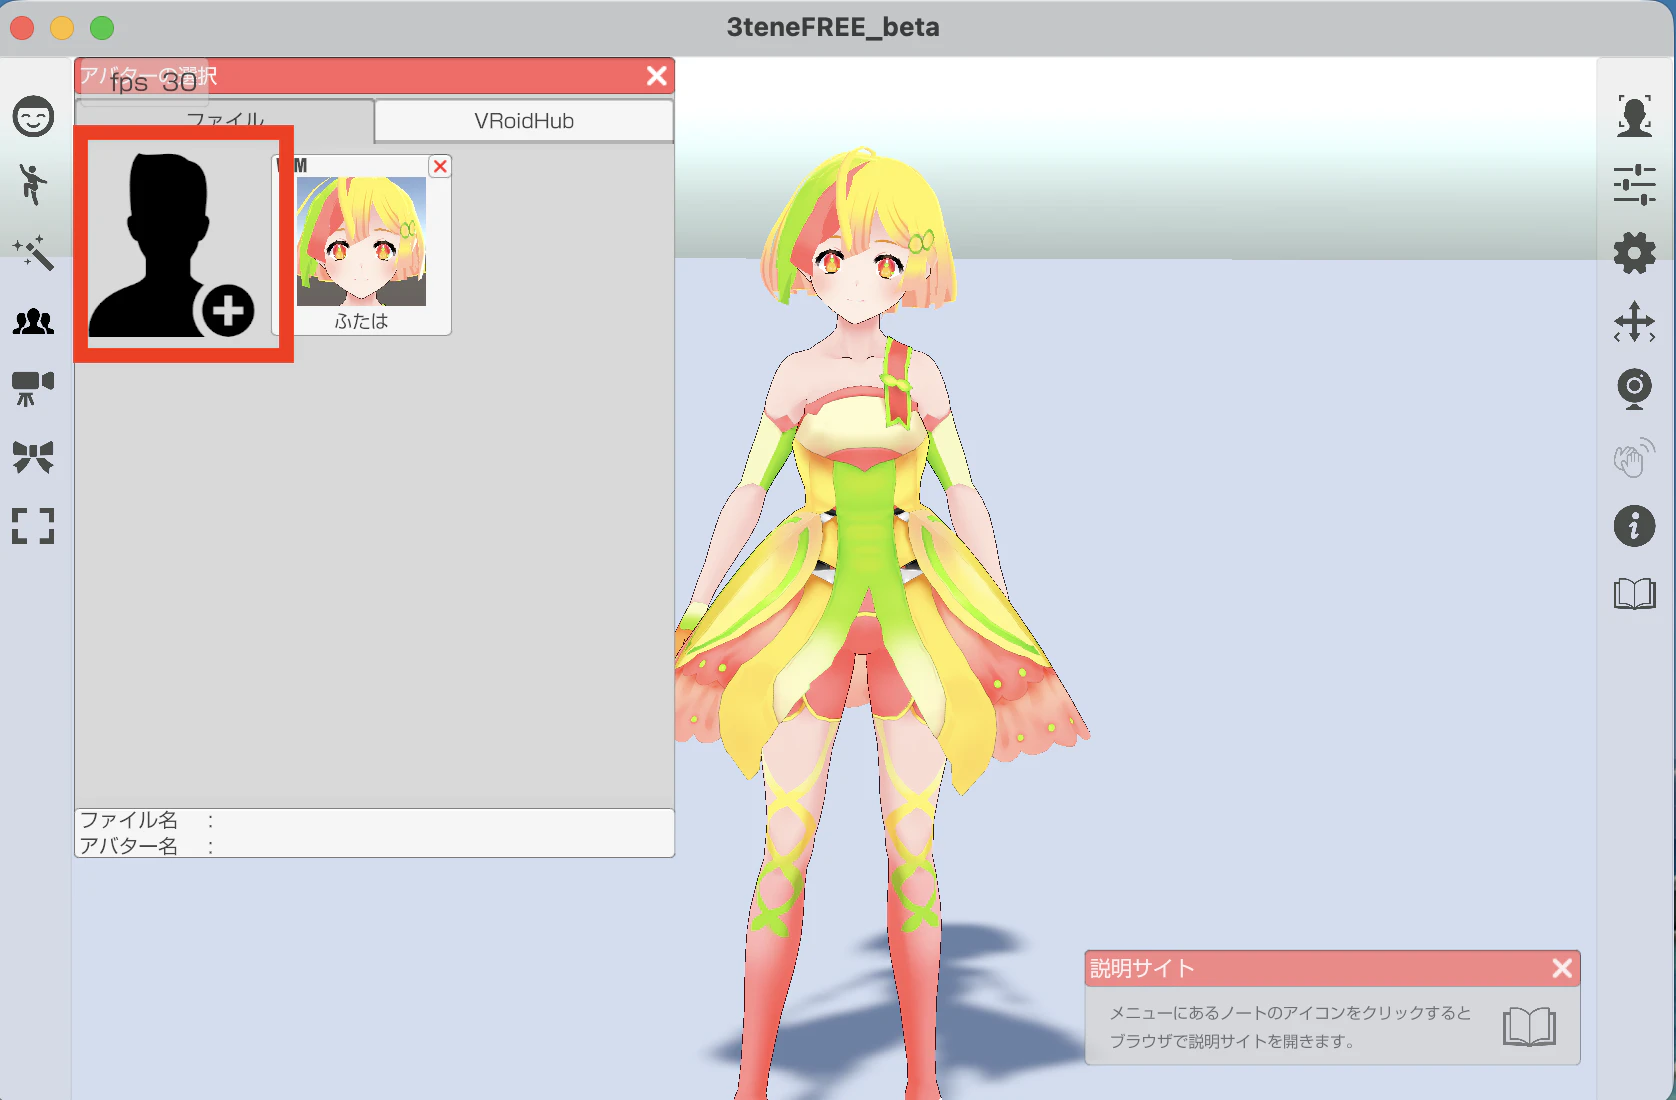Click the webcam icon
The image size is (1676, 1100).
1635,389
